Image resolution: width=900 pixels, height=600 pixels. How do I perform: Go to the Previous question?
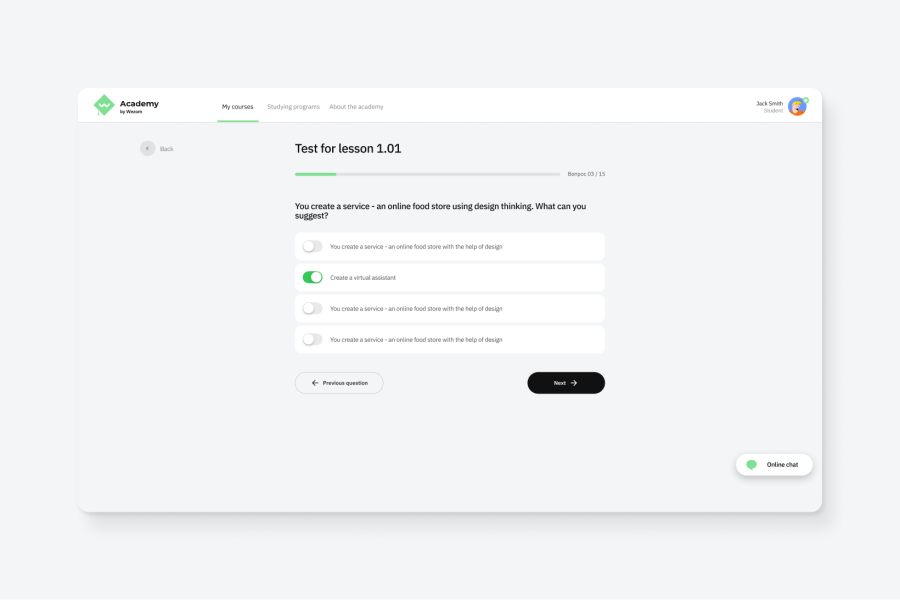click(339, 383)
